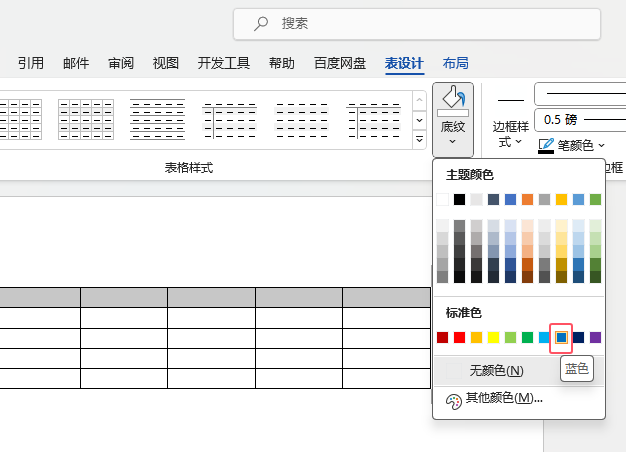Viewport: 626px width, 452px height.
Task: Pick the green standard color swatch
Action: tap(527, 337)
